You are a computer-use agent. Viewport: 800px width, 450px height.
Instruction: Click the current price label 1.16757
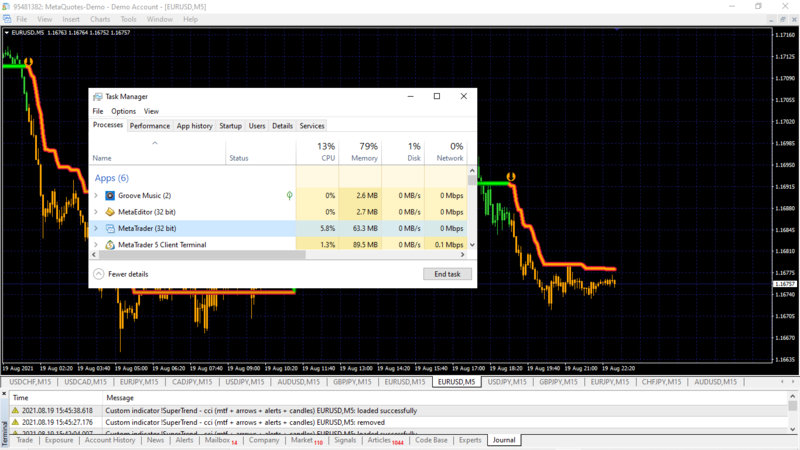pyautogui.click(x=785, y=284)
